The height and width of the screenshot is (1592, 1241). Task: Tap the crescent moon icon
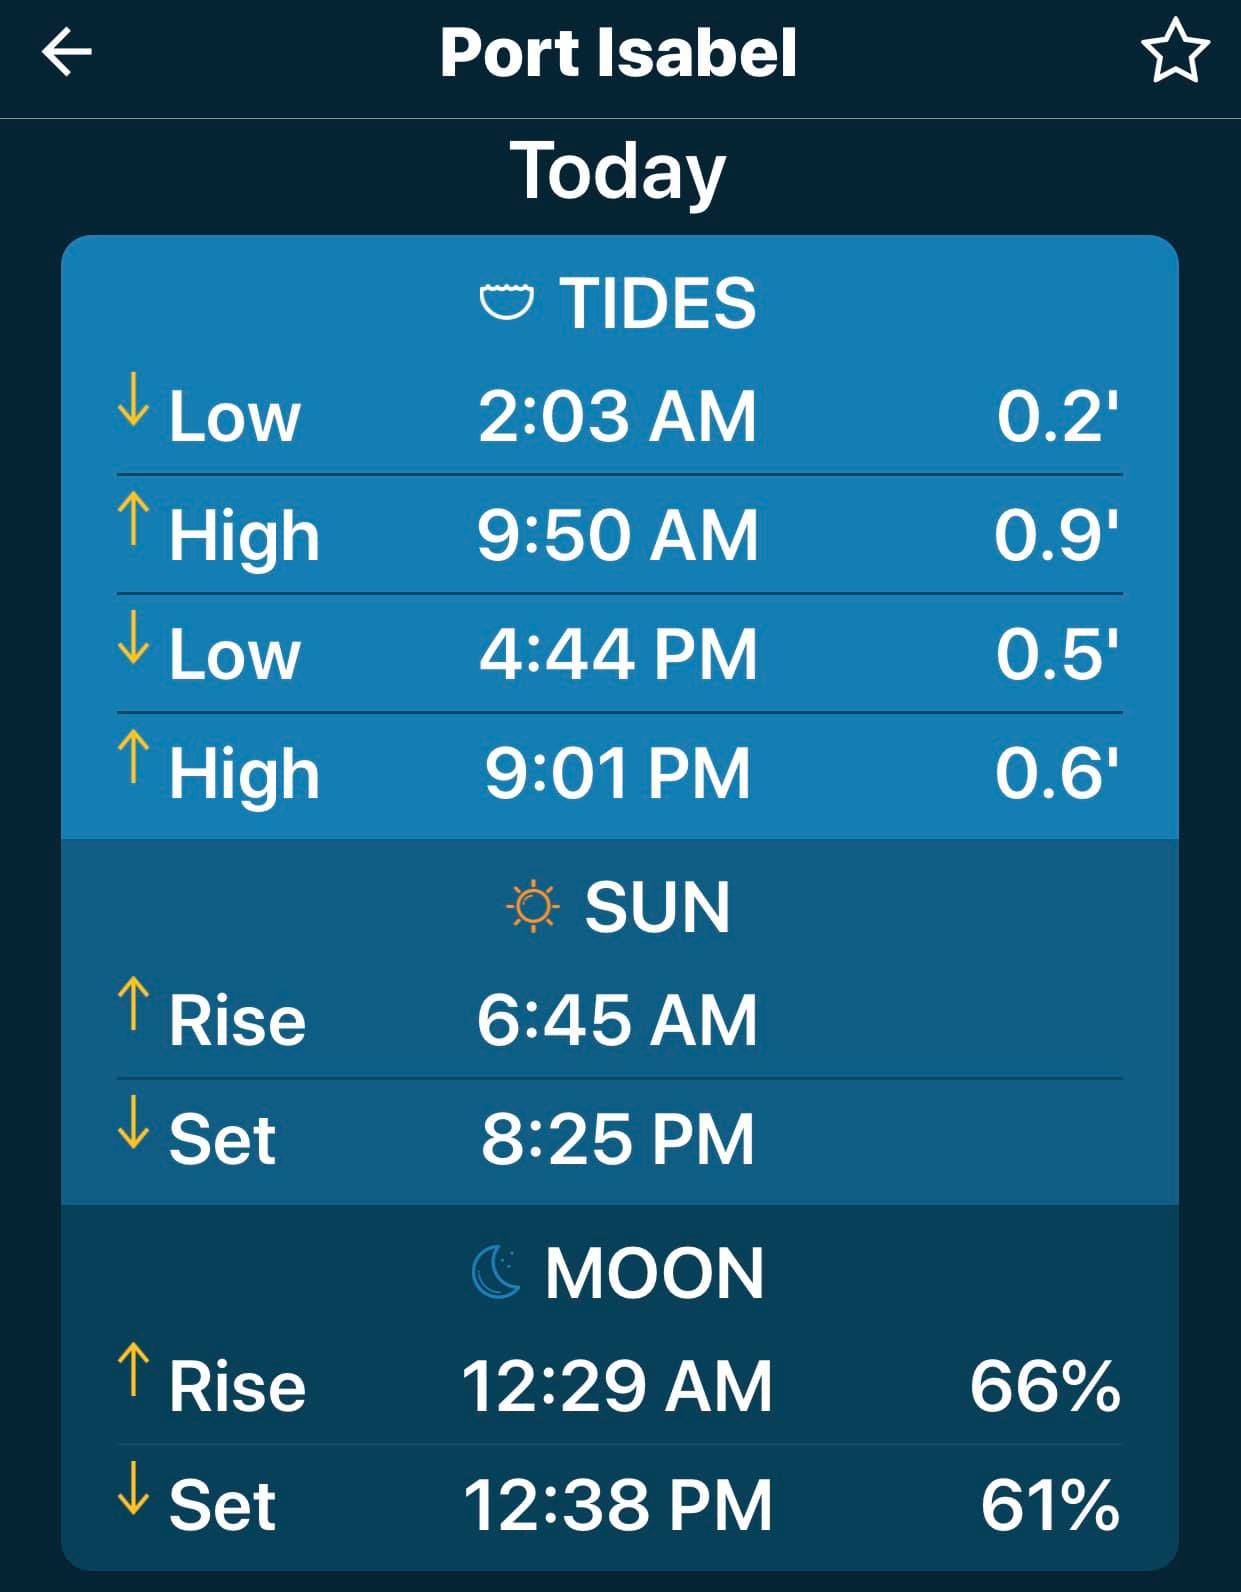coord(497,1272)
